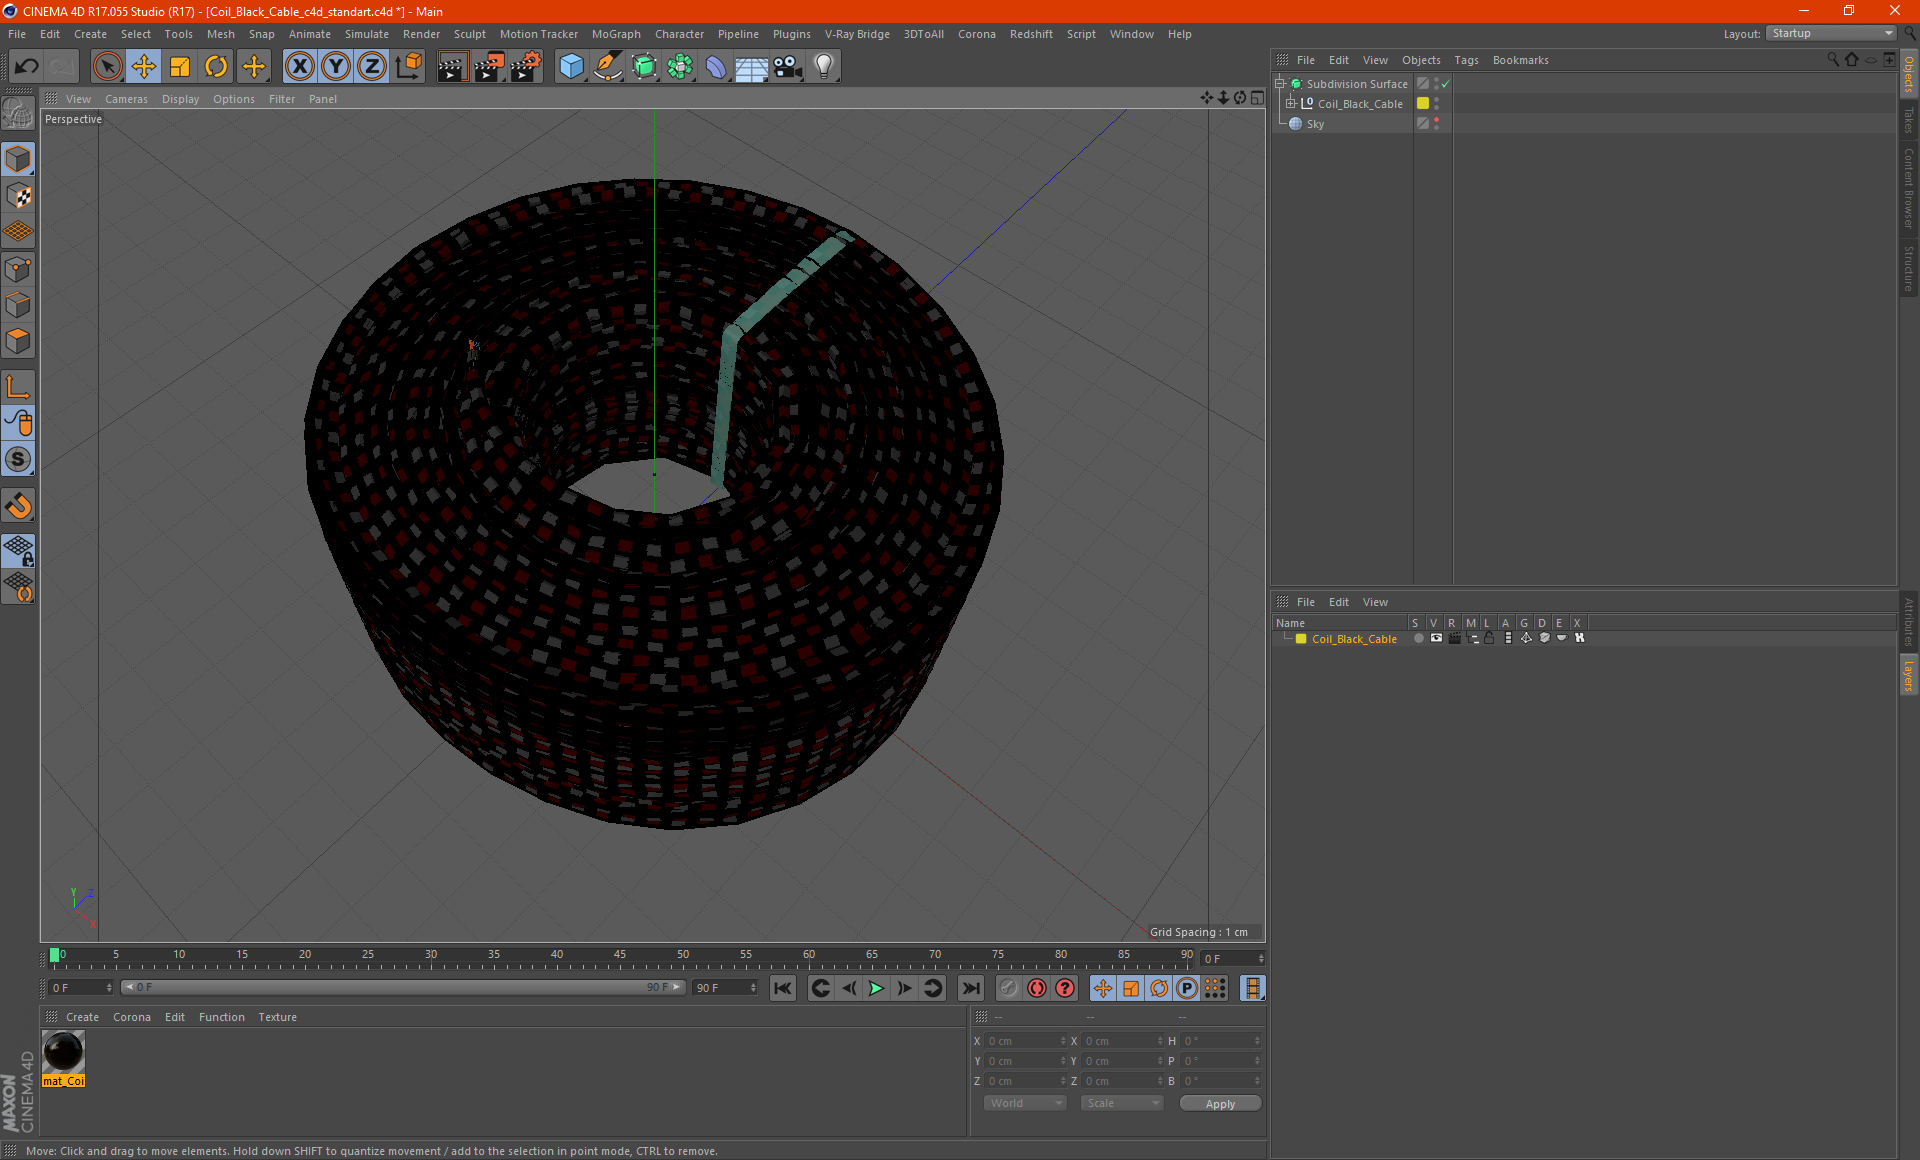This screenshot has height=1160, width=1920.
Task: Toggle Subdivision Surface enabled checkmark
Action: (1445, 84)
